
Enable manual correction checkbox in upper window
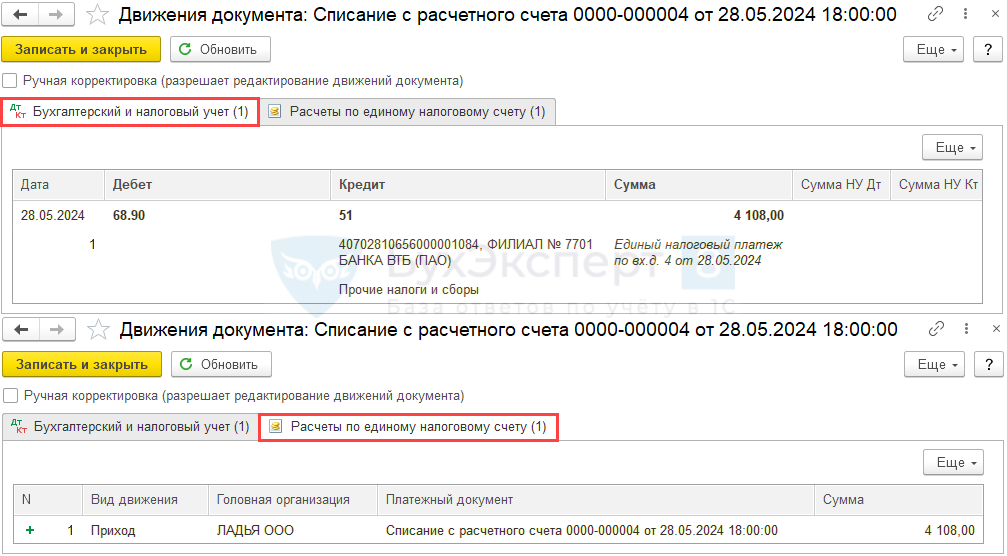10,81
